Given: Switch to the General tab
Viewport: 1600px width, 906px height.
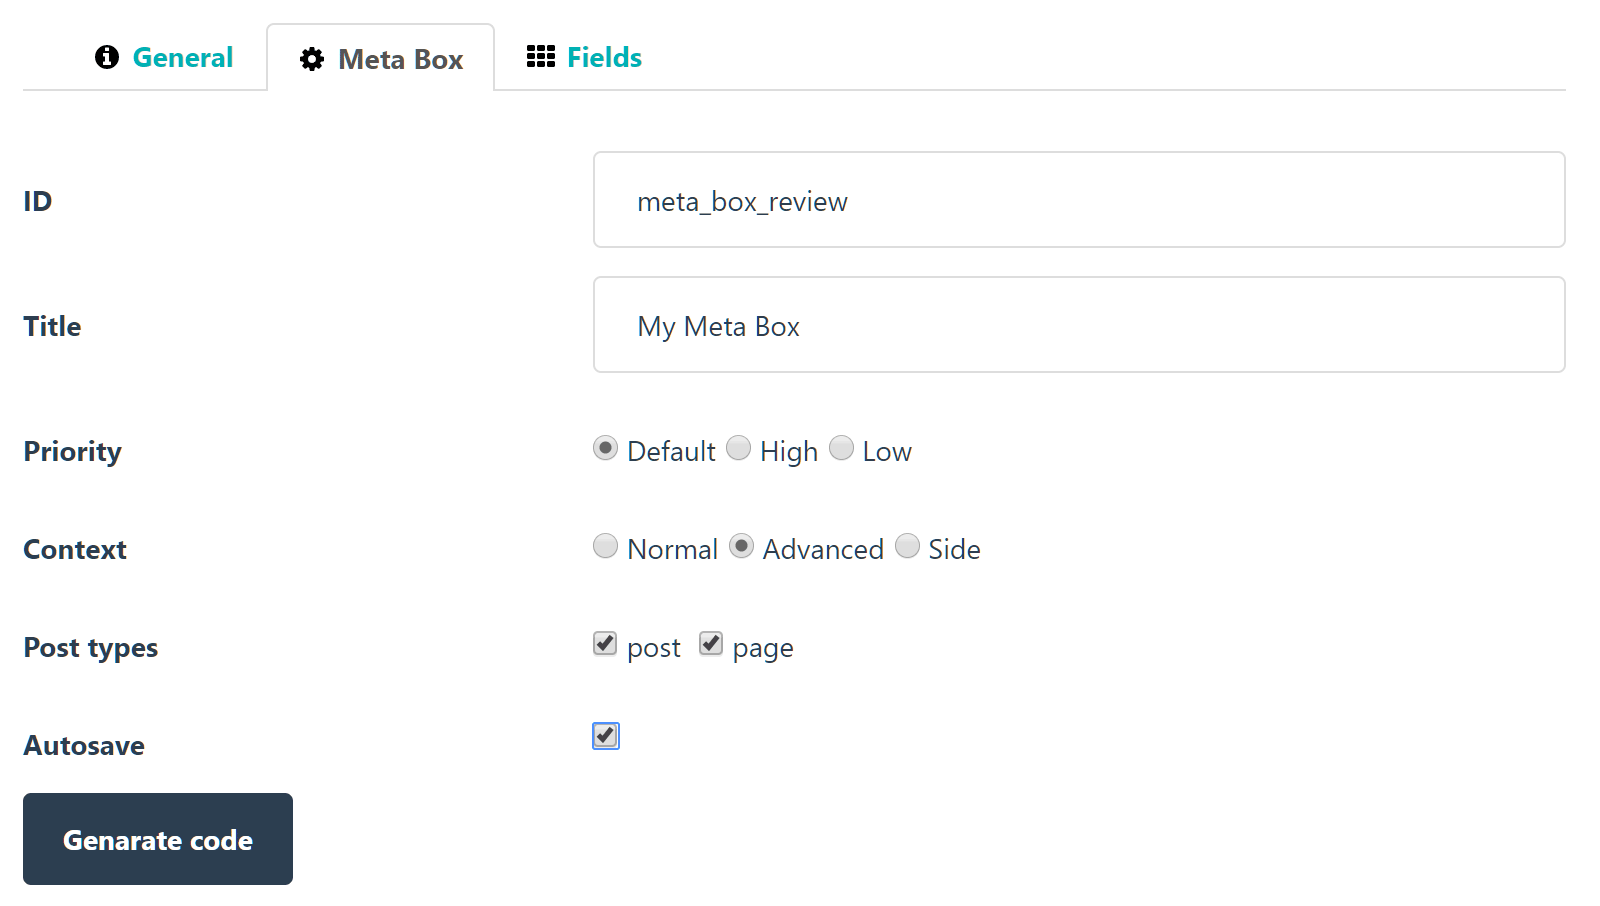Looking at the screenshot, I should tap(182, 57).
